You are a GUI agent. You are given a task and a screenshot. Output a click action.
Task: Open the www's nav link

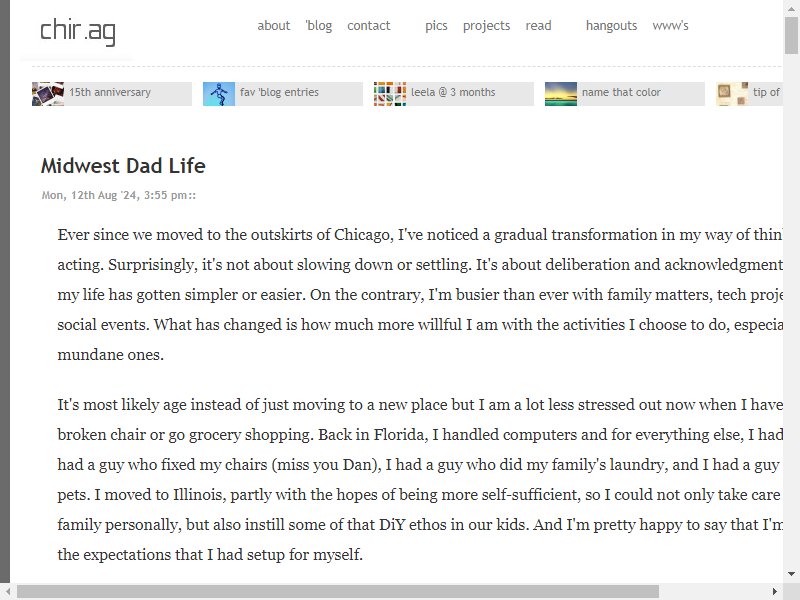[x=670, y=26]
